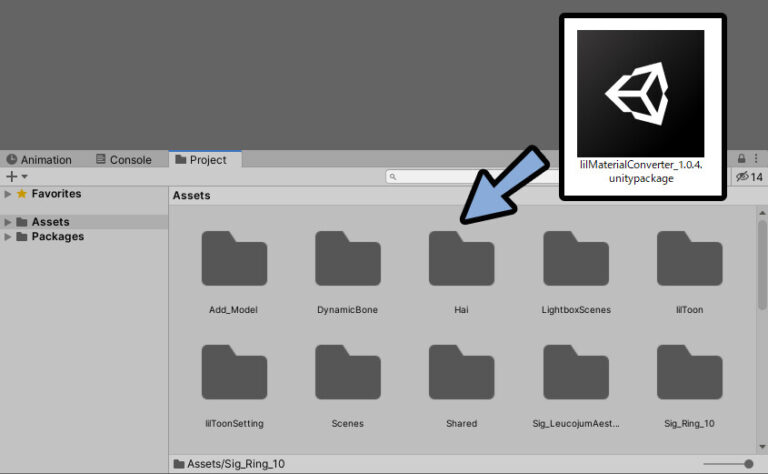This screenshot has height=474, width=768.
Task: Open the plus create asset dropdown
Action: [x=17, y=177]
